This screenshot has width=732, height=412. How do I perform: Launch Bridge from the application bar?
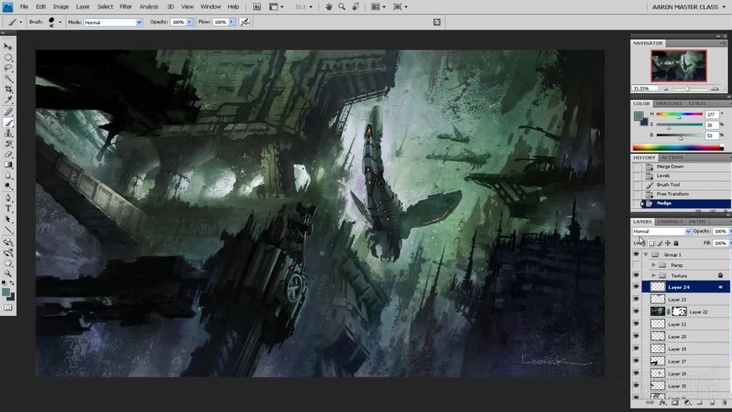tap(257, 7)
